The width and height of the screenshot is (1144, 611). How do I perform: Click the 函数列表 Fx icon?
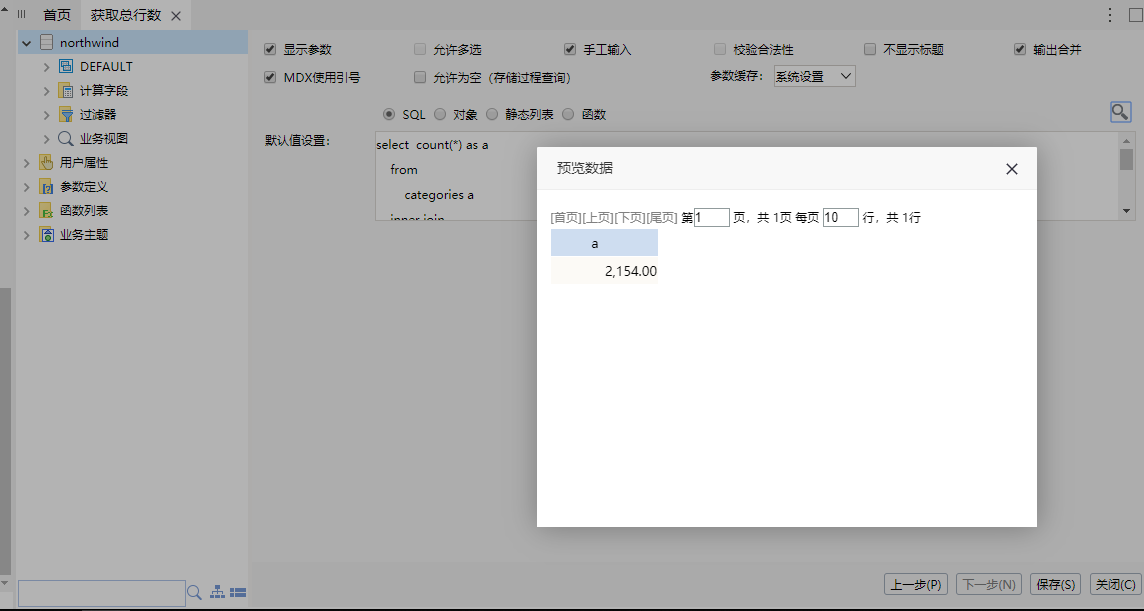[47, 211]
